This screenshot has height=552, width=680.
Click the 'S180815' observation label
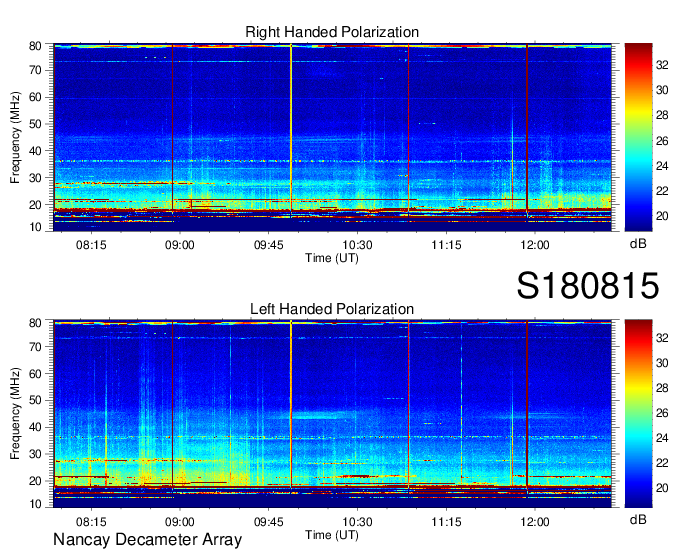[588, 285]
